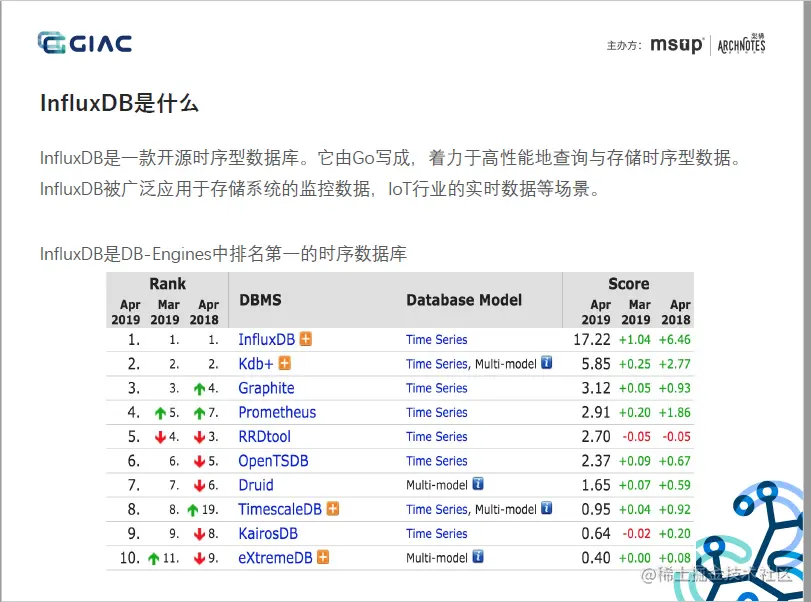Click the Database Model column header
The image size is (811, 602).
[x=464, y=300]
